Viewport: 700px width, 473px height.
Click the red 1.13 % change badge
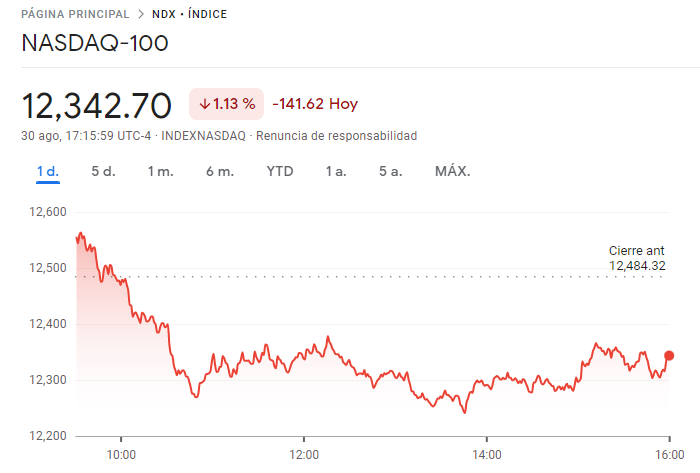[227, 104]
